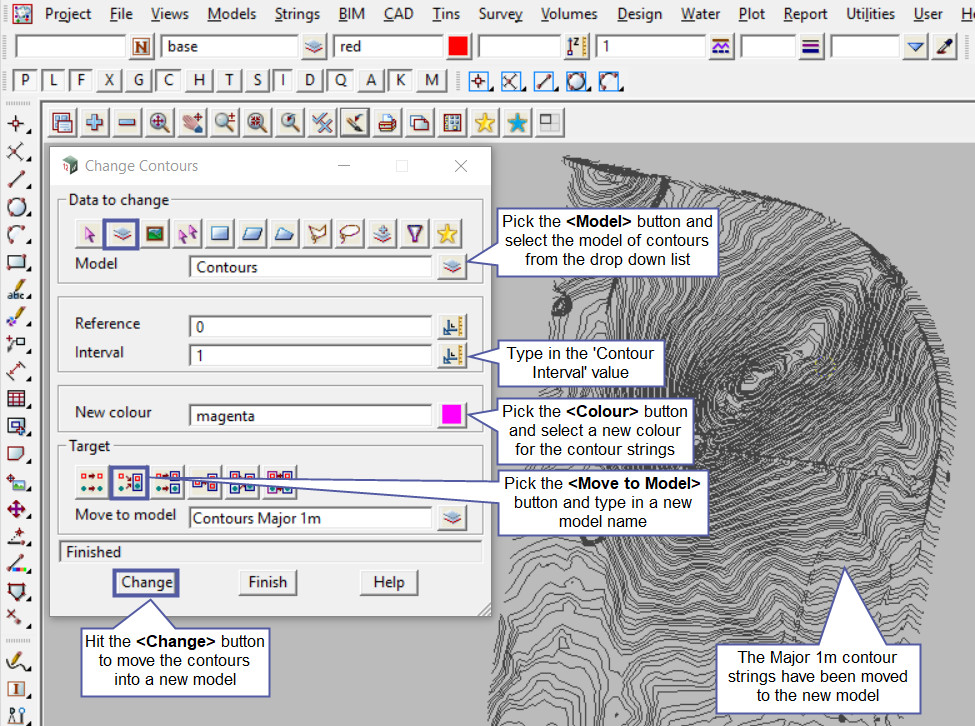Click the eyedropper icon in top toolbar
975x726 pixels.
click(x=944, y=47)
